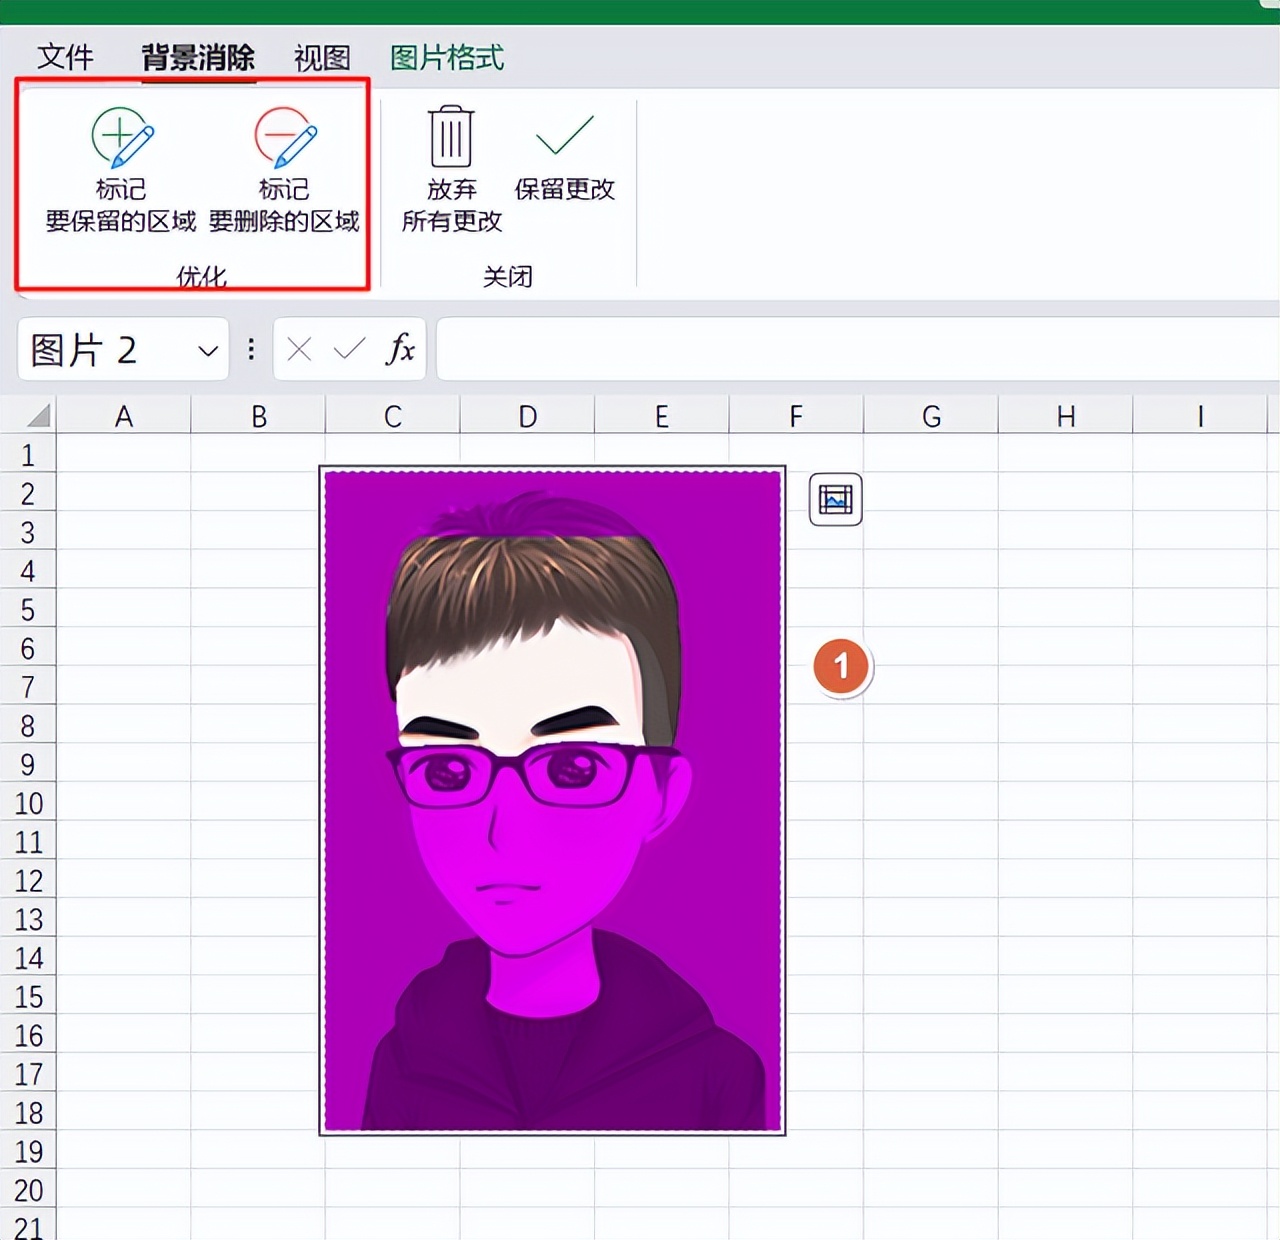Select Mark Areas to Remove (标记要删除的区域) tool
The image size is (1280, 1240).
click(284, 170)
